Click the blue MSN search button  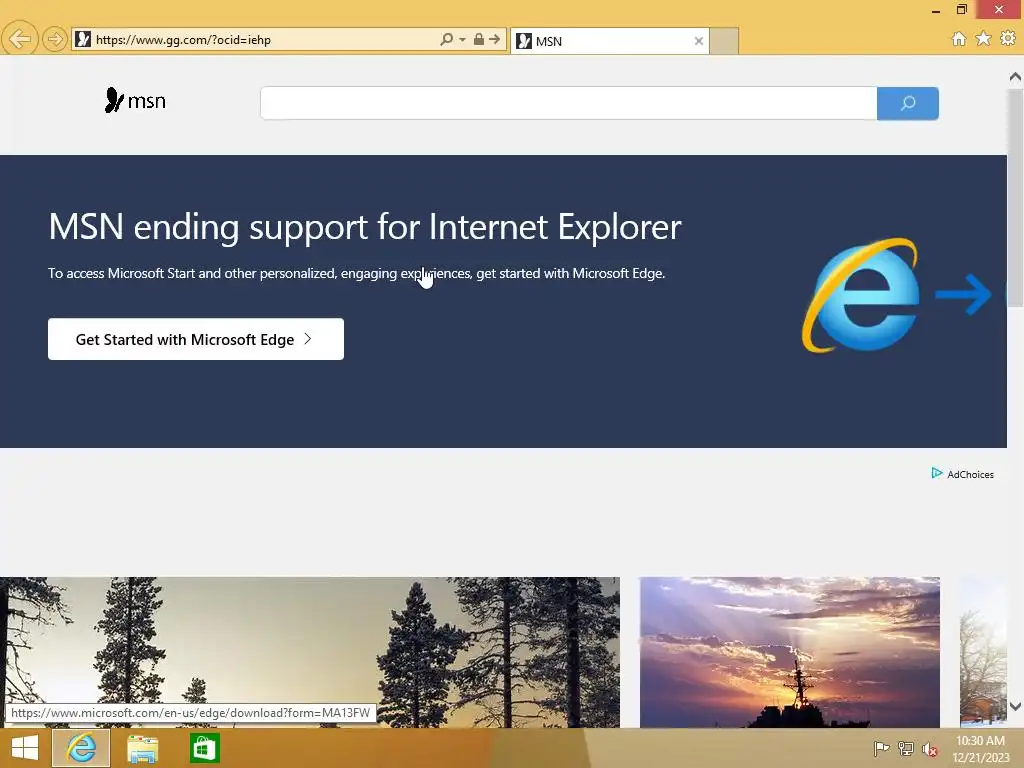(908, 103)
